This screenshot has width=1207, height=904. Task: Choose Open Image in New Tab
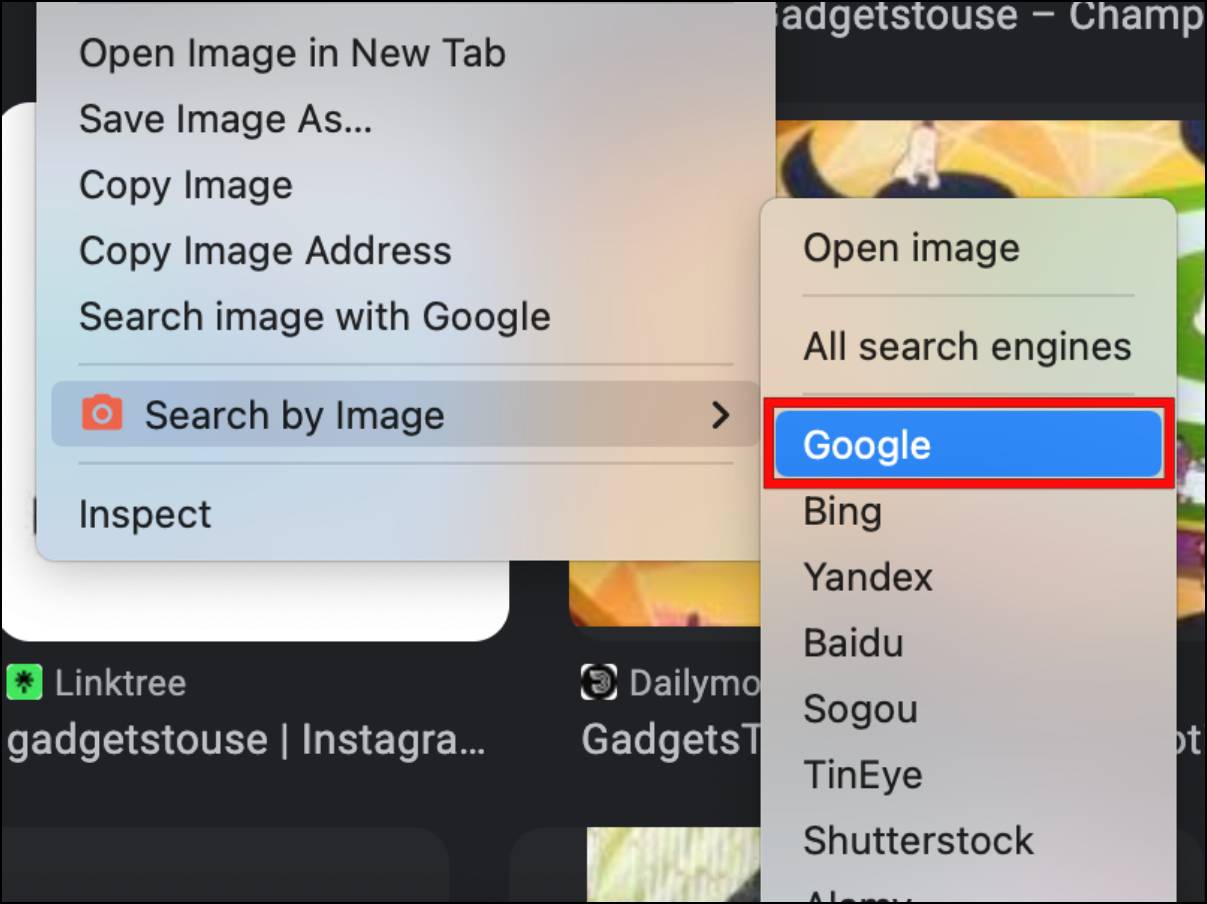[292, 53]
